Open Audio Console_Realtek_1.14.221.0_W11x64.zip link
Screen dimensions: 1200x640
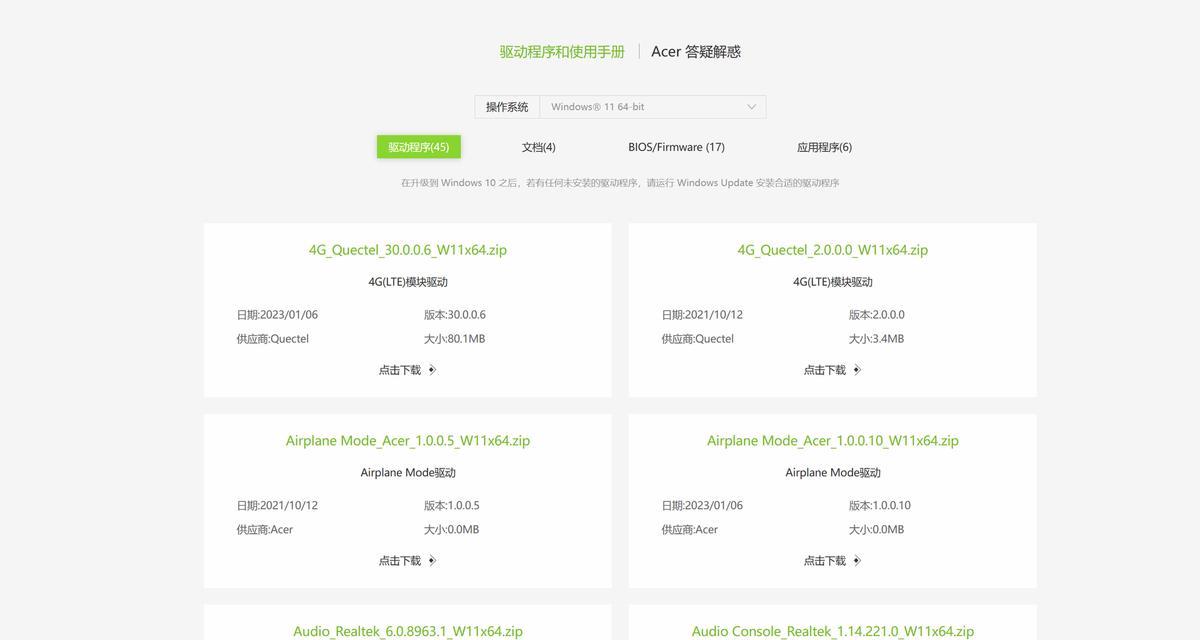833,631
